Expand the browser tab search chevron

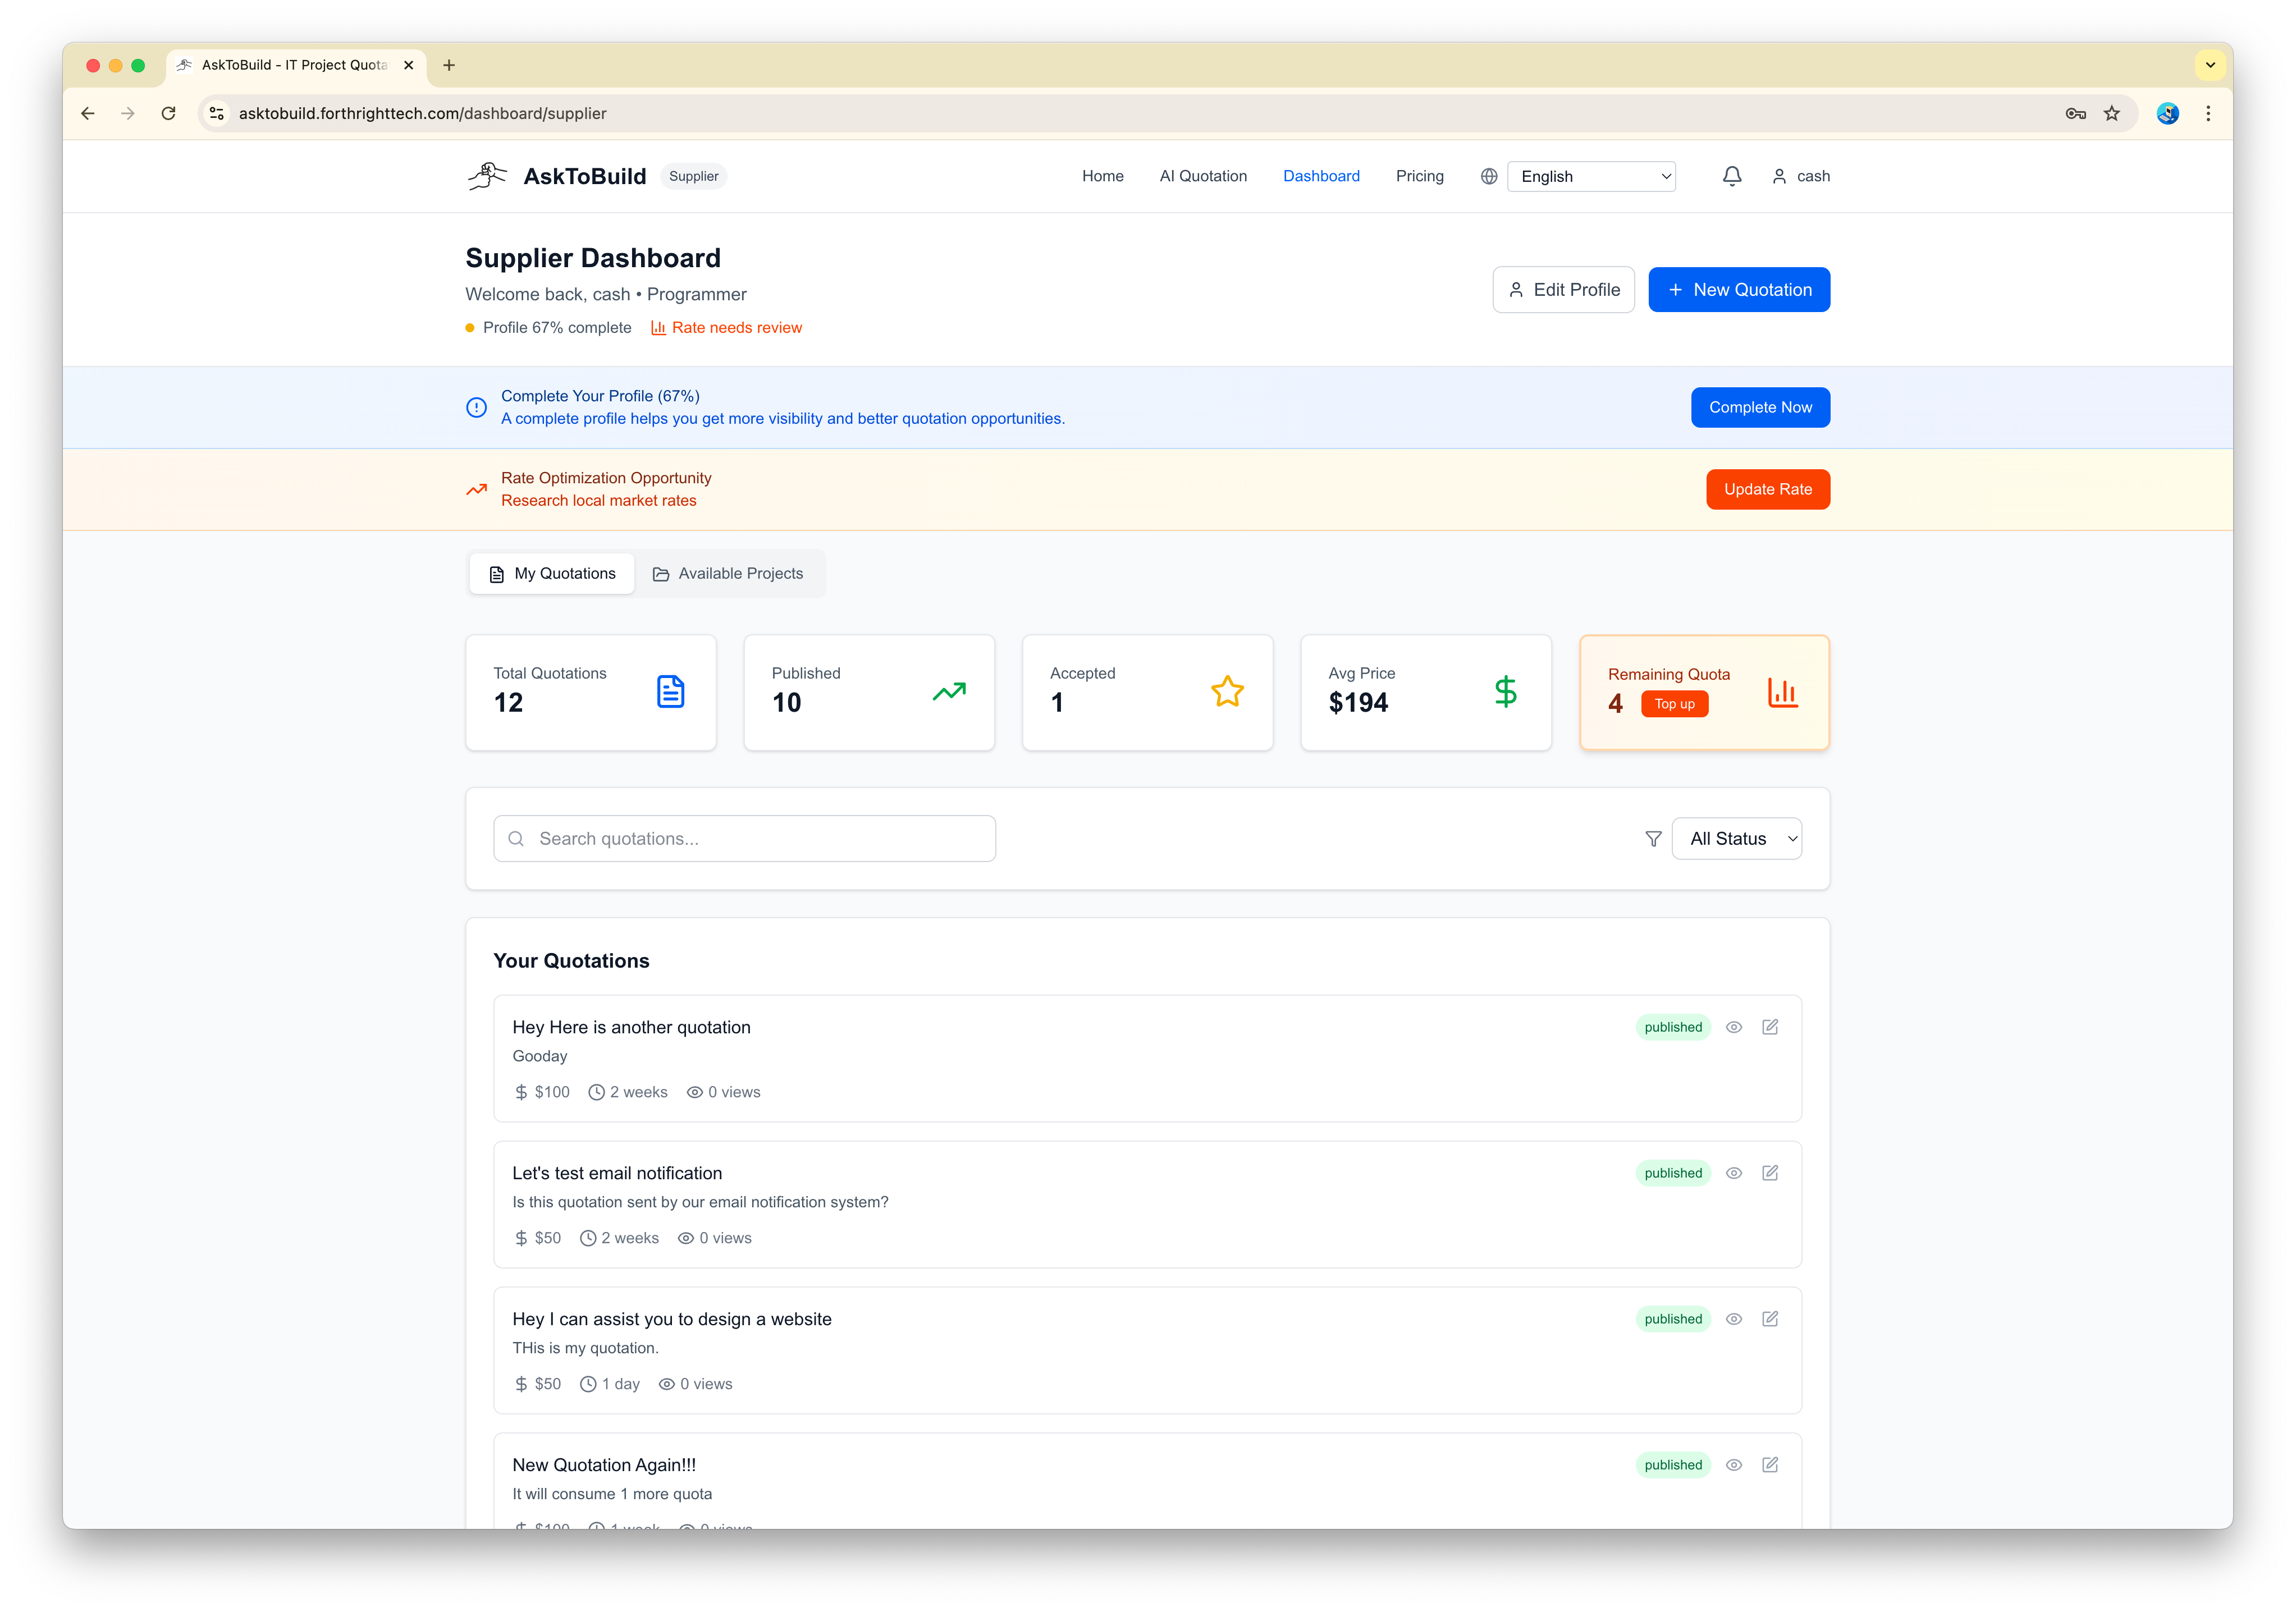(2210, 65)
